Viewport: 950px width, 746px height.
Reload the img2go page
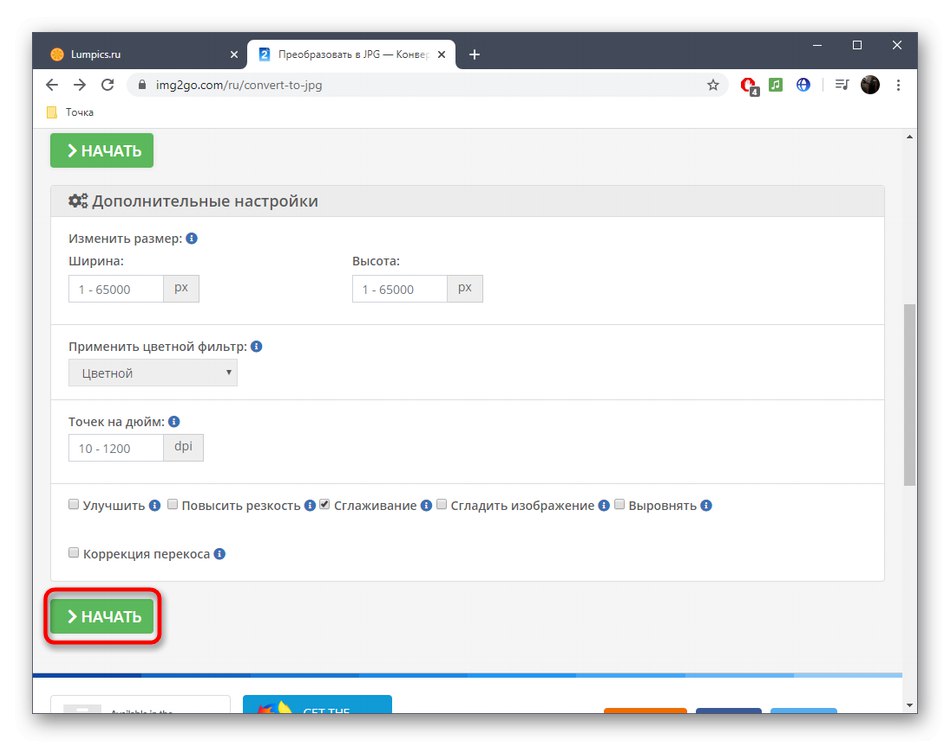coord(107,85)
